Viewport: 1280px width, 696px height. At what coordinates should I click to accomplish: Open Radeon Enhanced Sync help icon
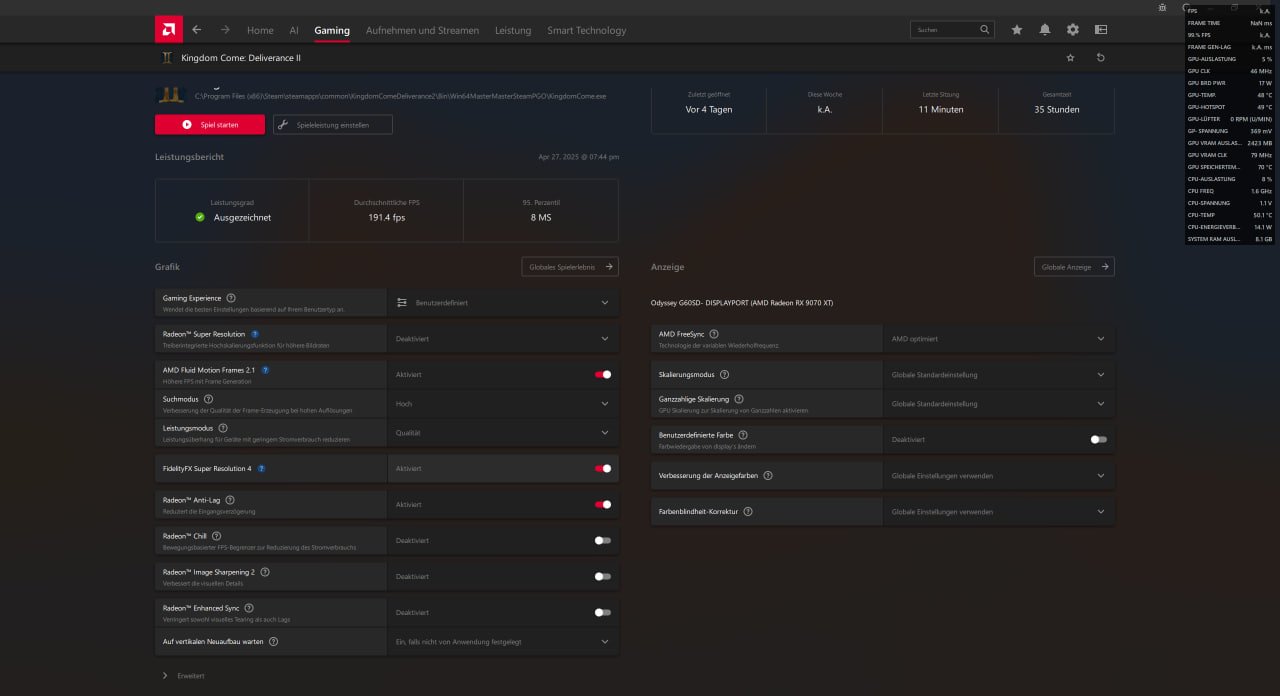click(249, 608)
